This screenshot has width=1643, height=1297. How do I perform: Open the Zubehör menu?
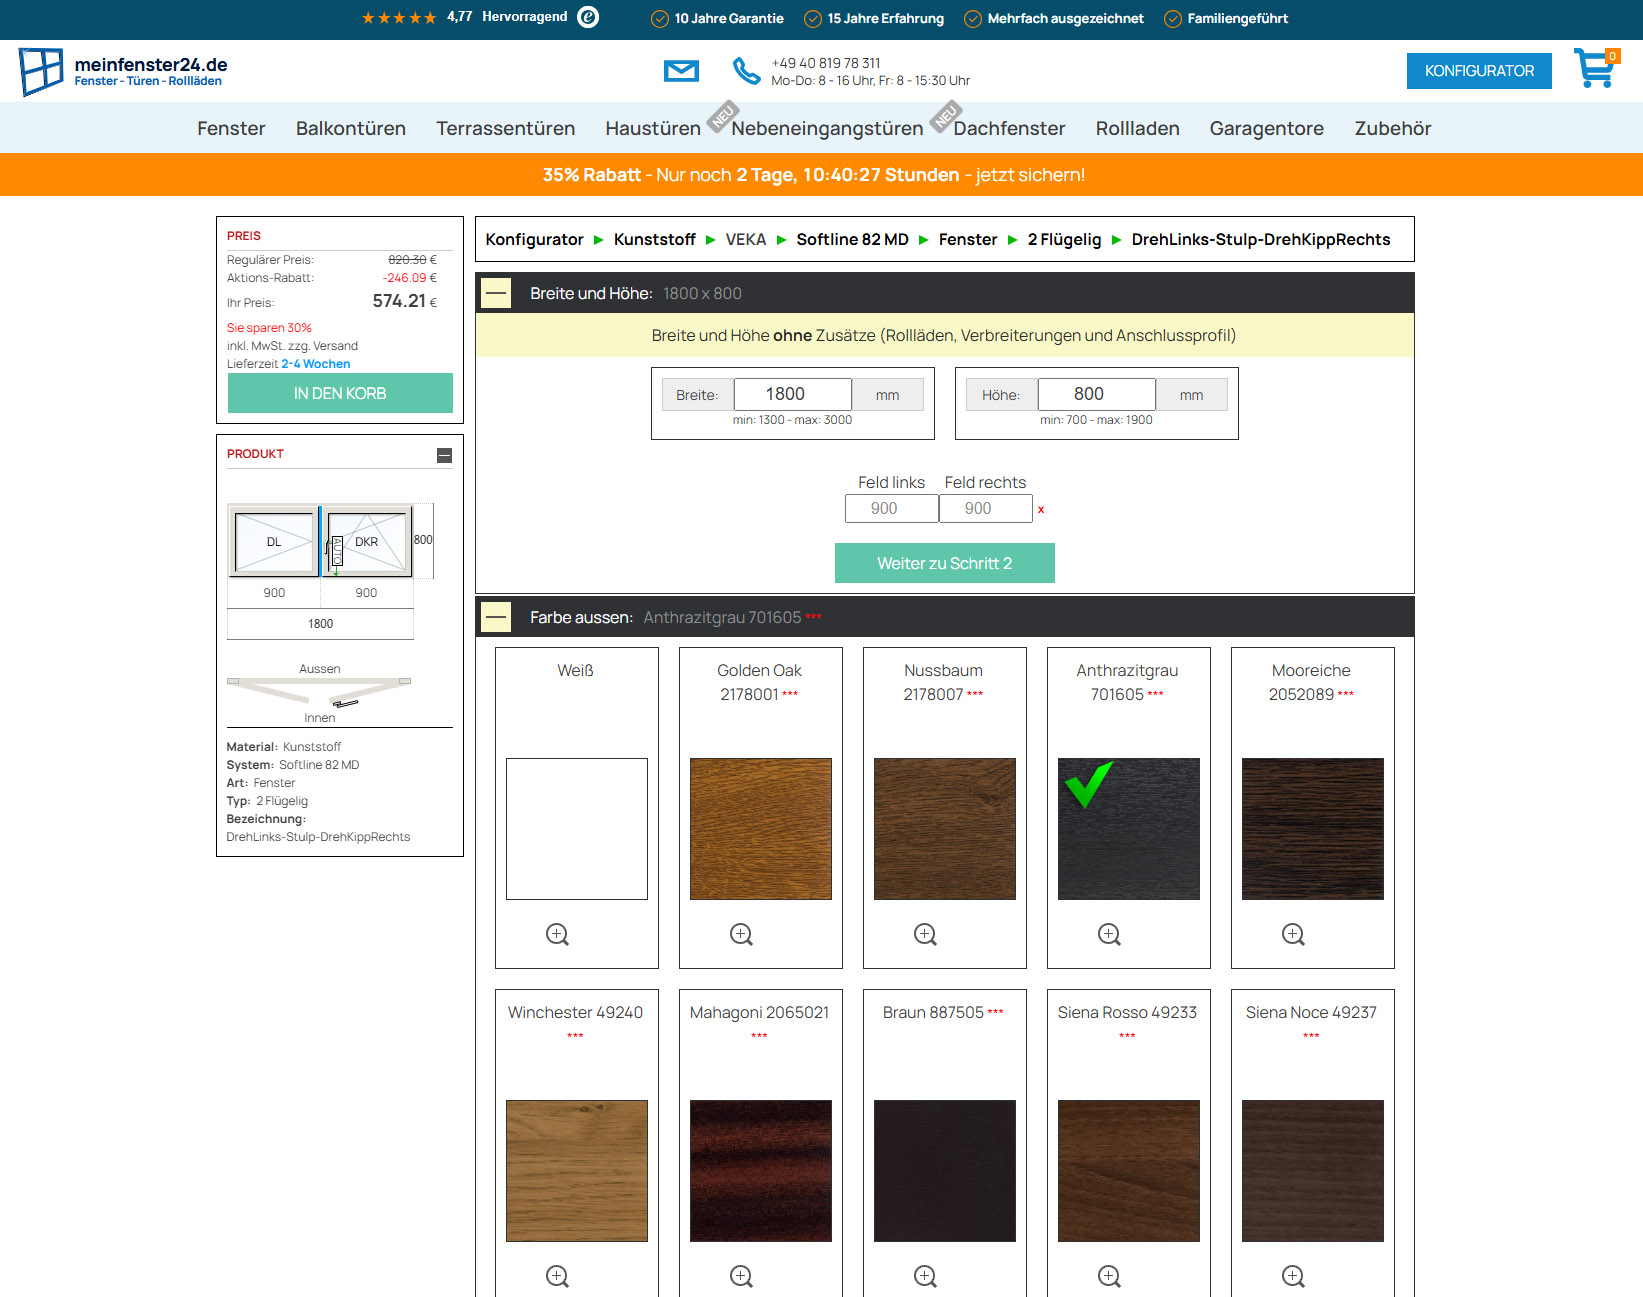click(1393, 128)
